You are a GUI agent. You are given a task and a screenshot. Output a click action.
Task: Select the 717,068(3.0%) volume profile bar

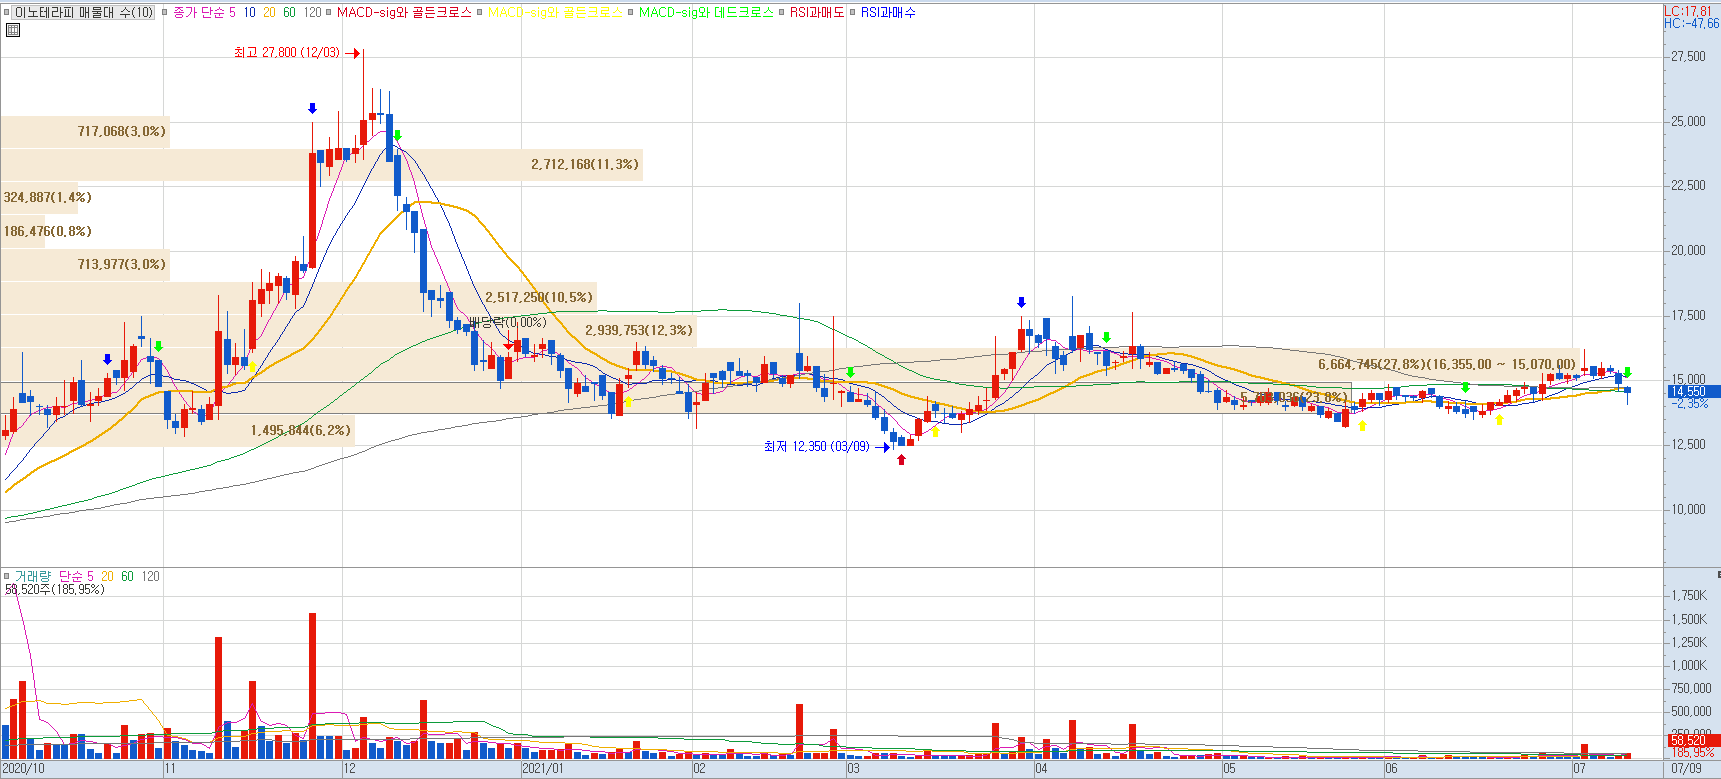coord(85,132)
